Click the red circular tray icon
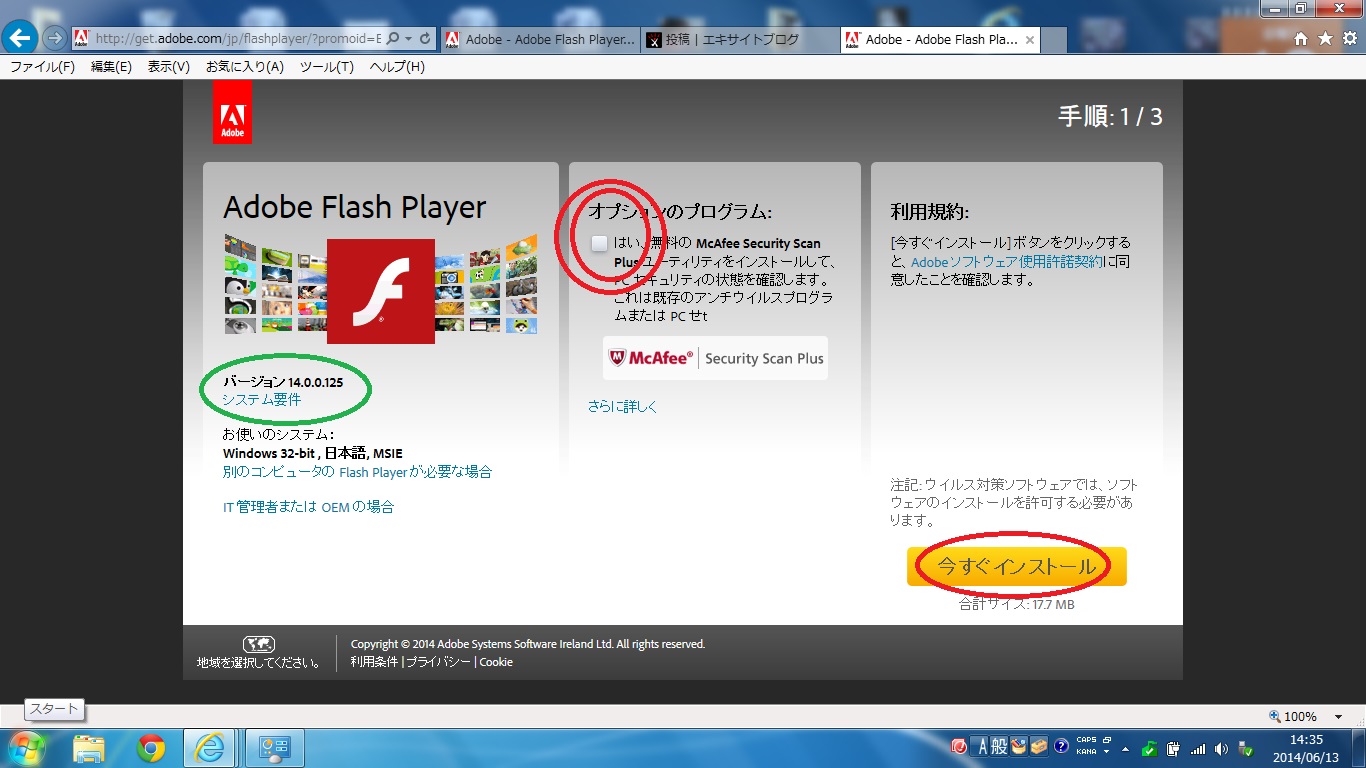The width and height of the screenshot is (1366, 768). point(958,746)
